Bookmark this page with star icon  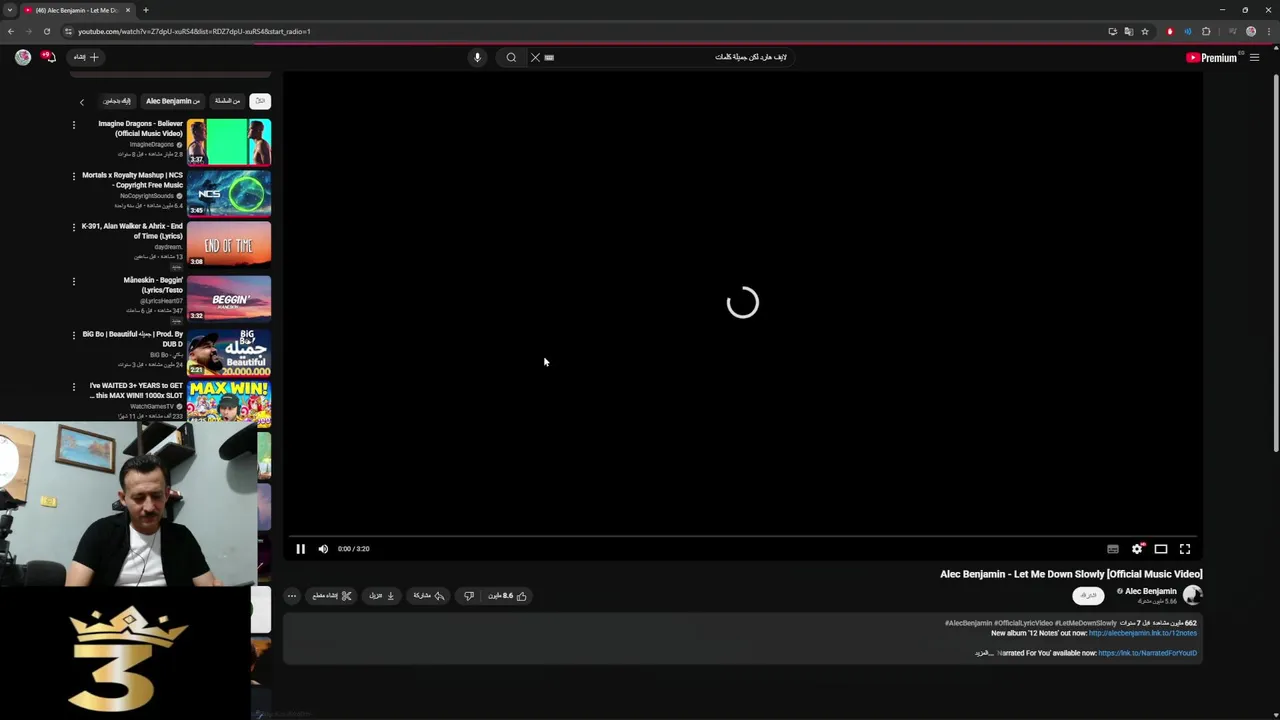click(x=1145, y=31)
